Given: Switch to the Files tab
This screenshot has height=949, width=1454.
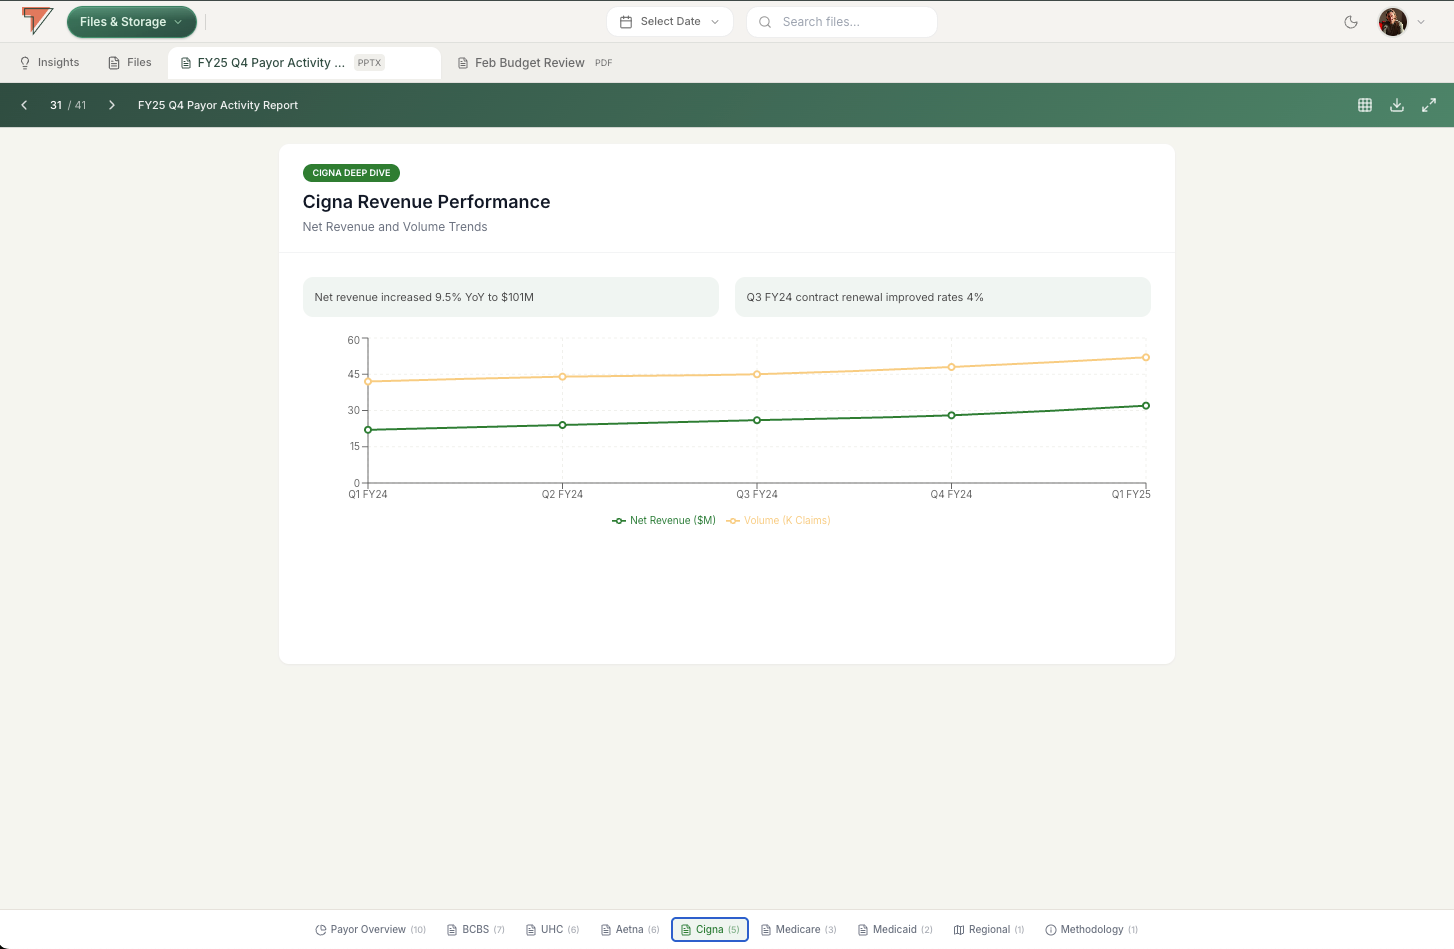Looking at the screenshot, I should coord(130,63).
